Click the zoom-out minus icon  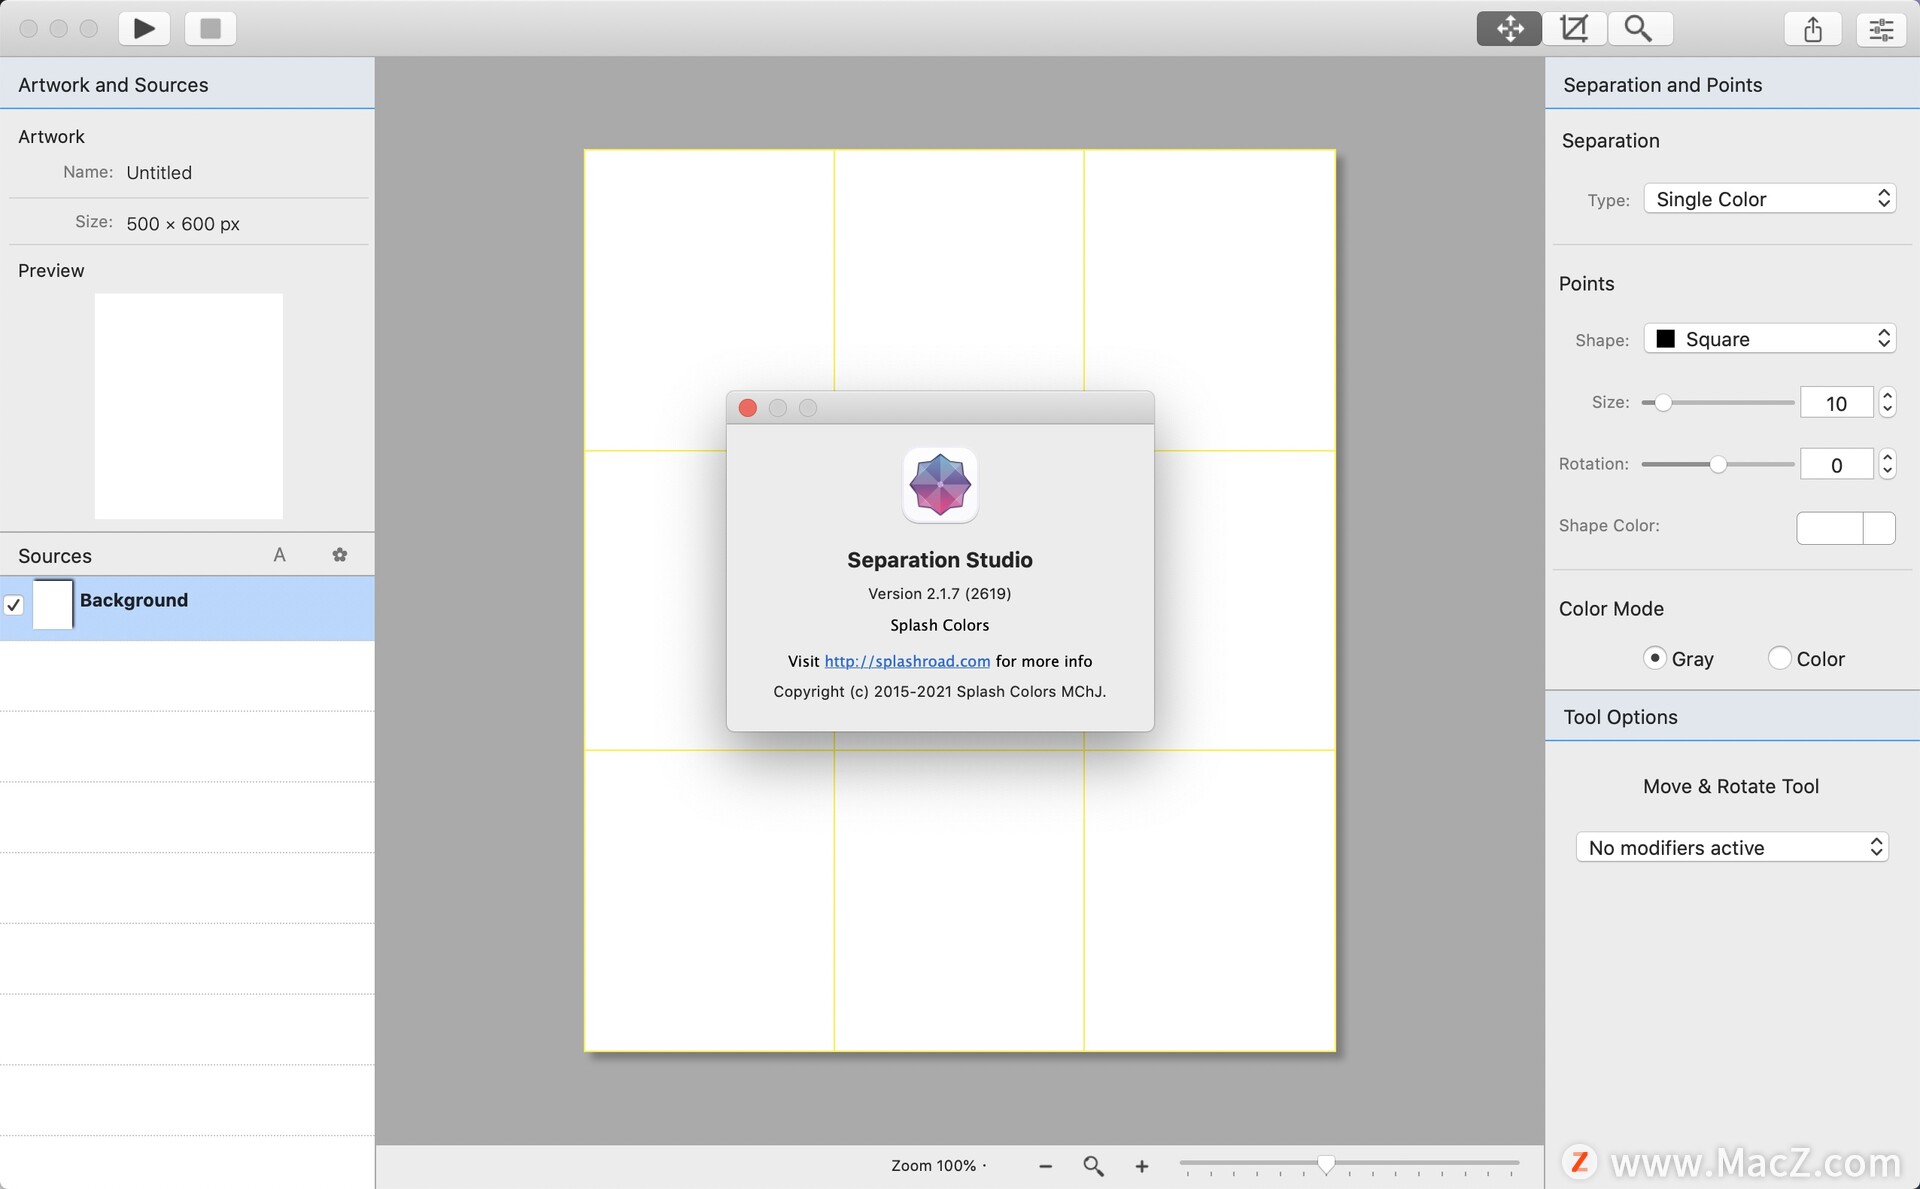point(1045,1166)
